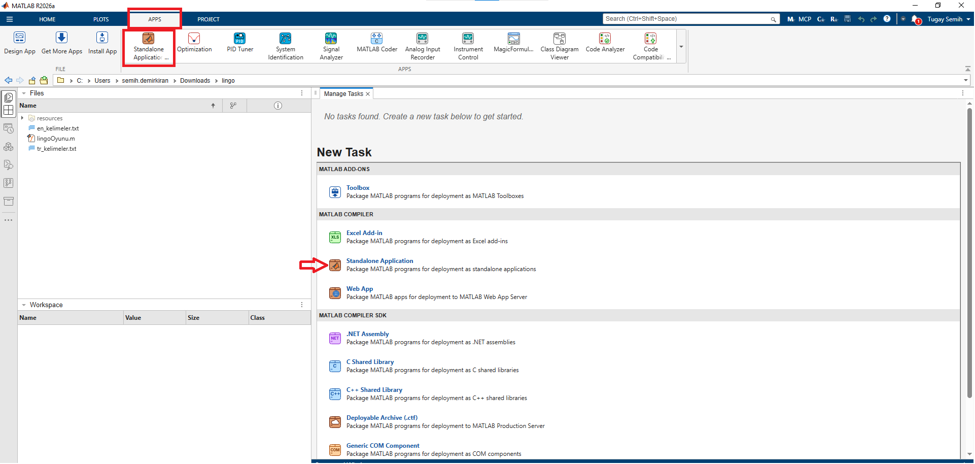Click the Web App link

click(x=359, y=289)
